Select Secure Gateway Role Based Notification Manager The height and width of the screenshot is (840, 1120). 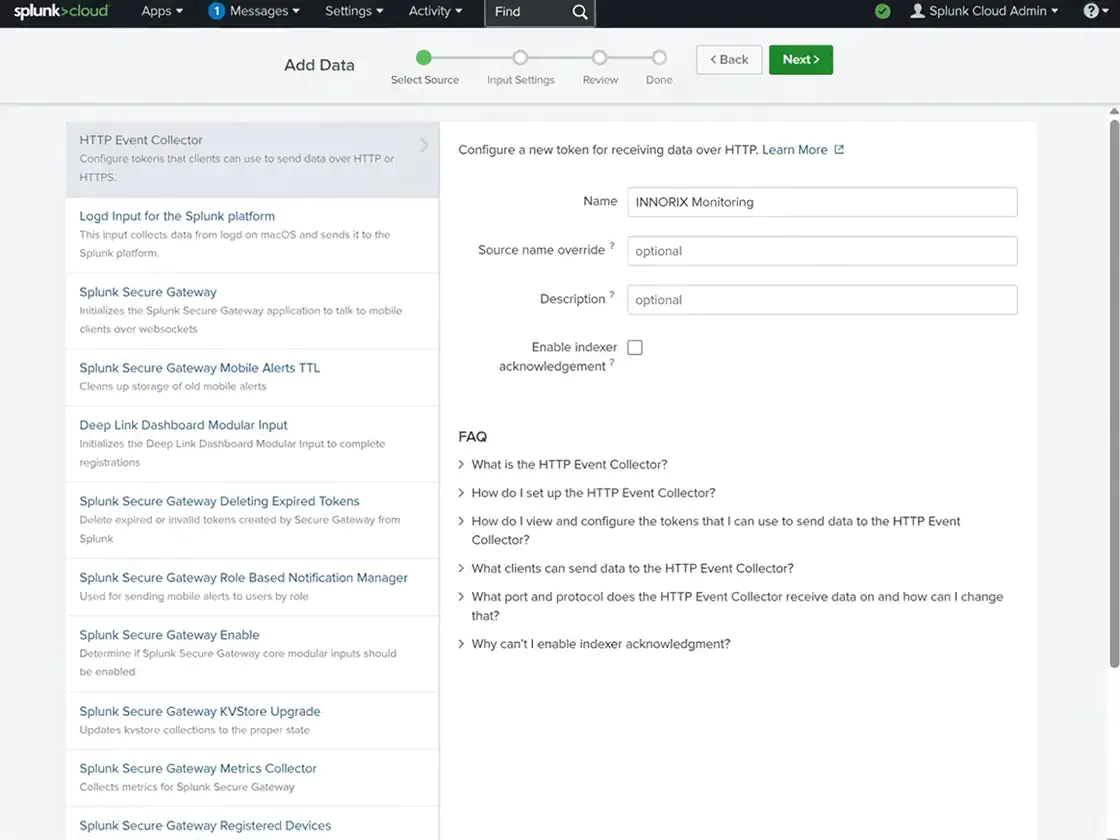pos(253,587)
